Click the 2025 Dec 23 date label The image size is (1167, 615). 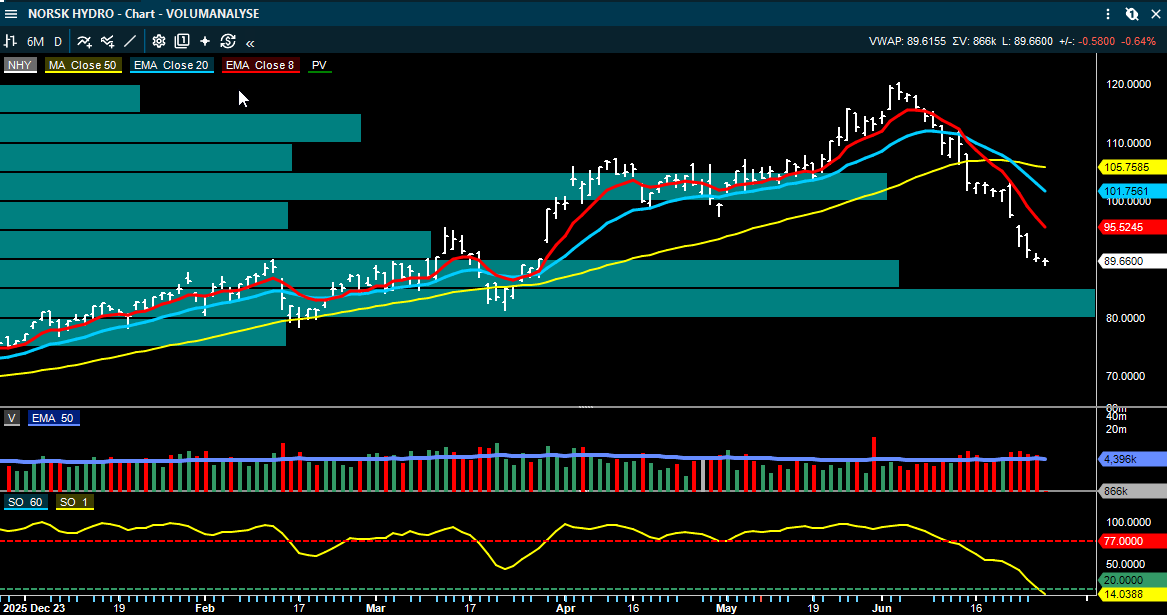point(33,608)
